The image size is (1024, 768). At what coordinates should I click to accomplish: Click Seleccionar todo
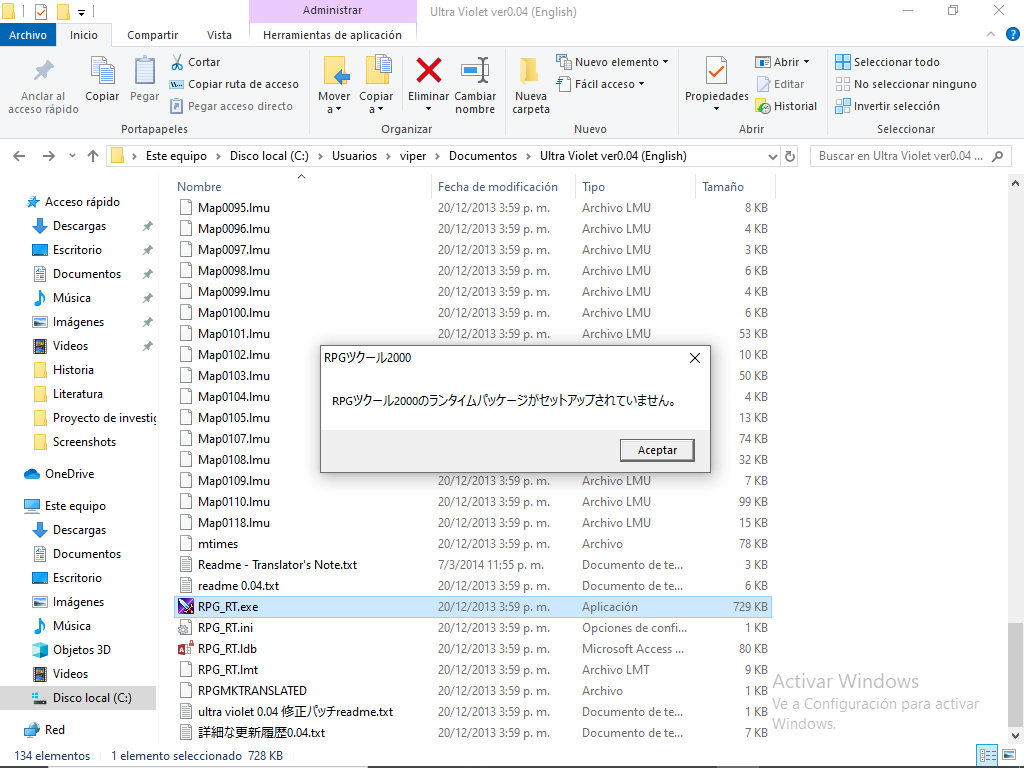pyautogui.click(x=888, y=62)
